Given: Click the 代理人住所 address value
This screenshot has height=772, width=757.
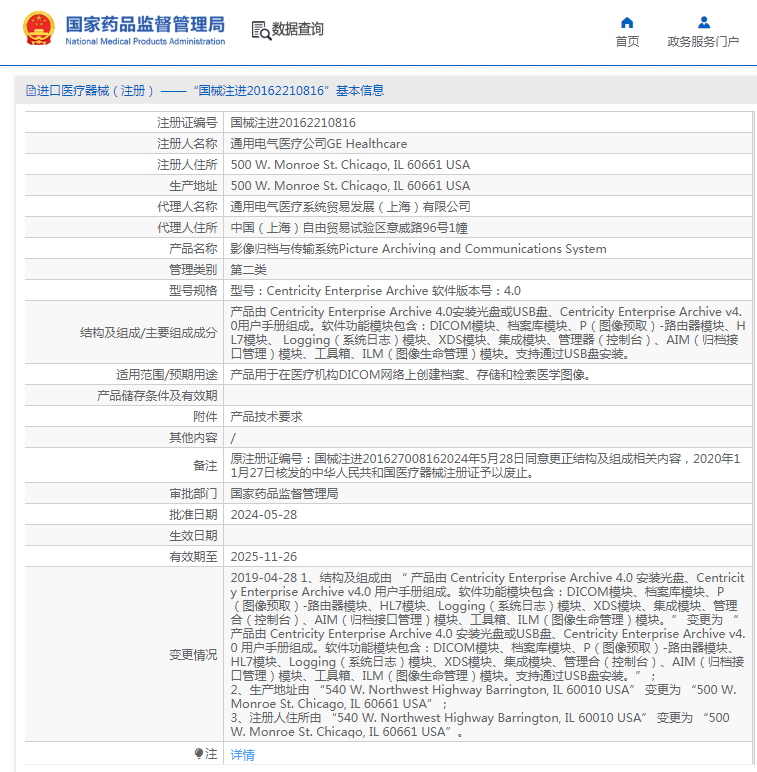Looking at the screenshot, I should [349, 228].
